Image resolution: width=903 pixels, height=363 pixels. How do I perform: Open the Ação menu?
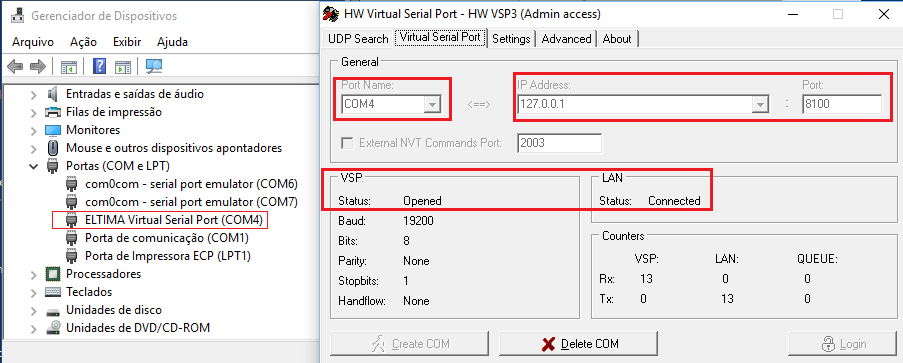click(84, 42)
